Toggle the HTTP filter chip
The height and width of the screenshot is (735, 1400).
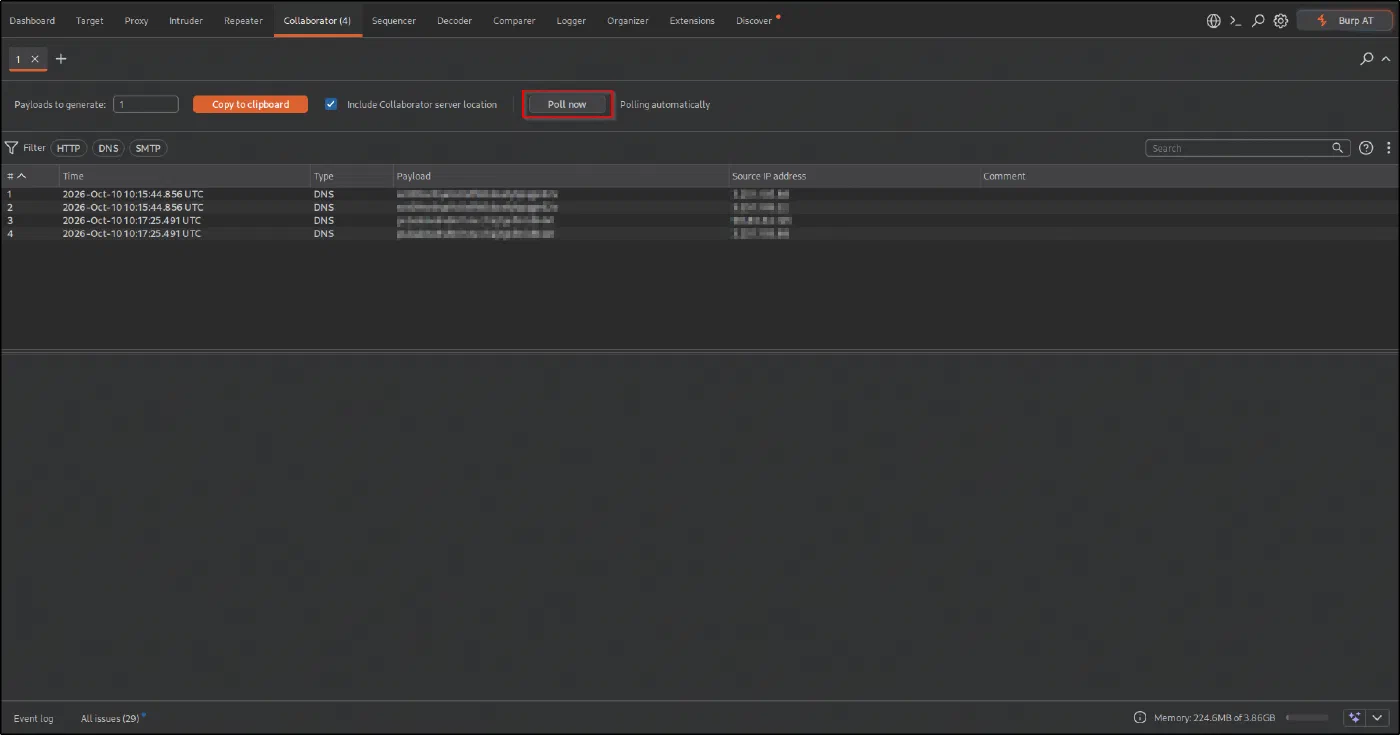point(68,148)
